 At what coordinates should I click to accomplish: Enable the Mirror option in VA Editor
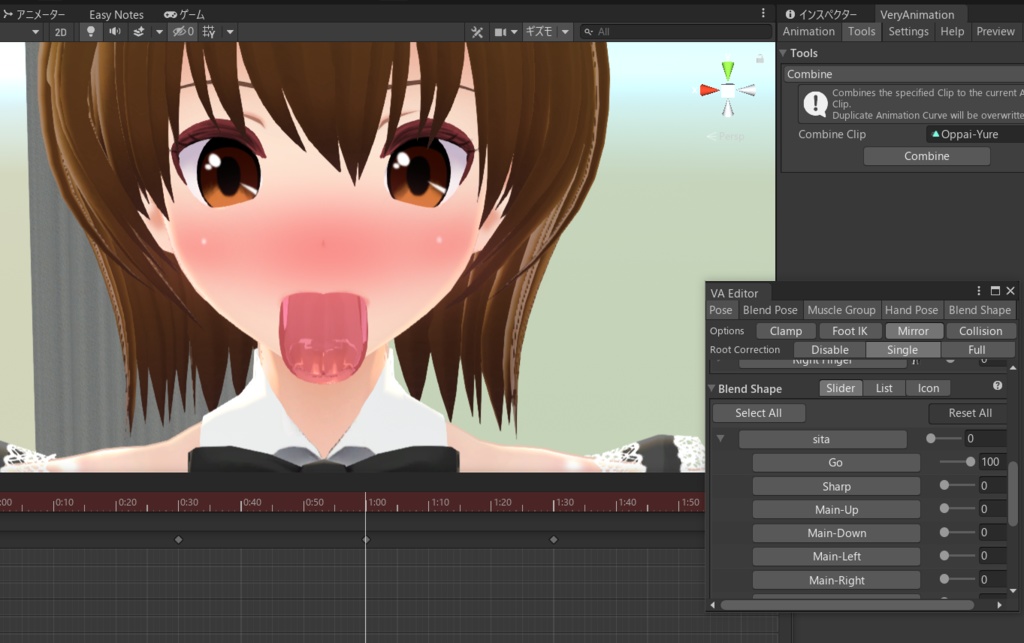coord(913,330)
